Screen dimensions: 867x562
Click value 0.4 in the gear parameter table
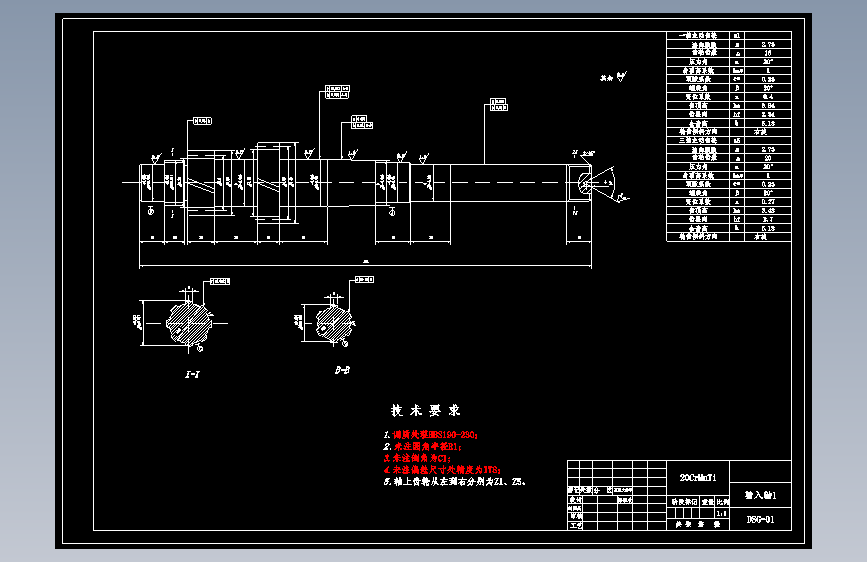[x=767, y=97]
